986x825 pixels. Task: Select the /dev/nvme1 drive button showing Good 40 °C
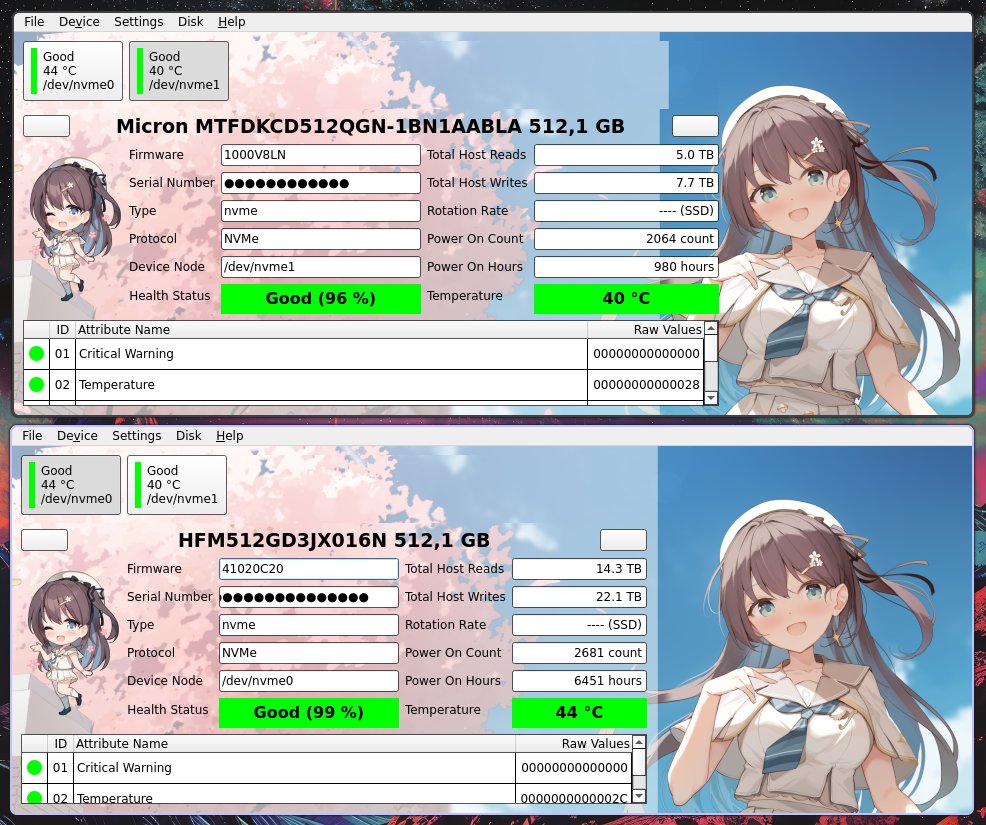point(177,70)
